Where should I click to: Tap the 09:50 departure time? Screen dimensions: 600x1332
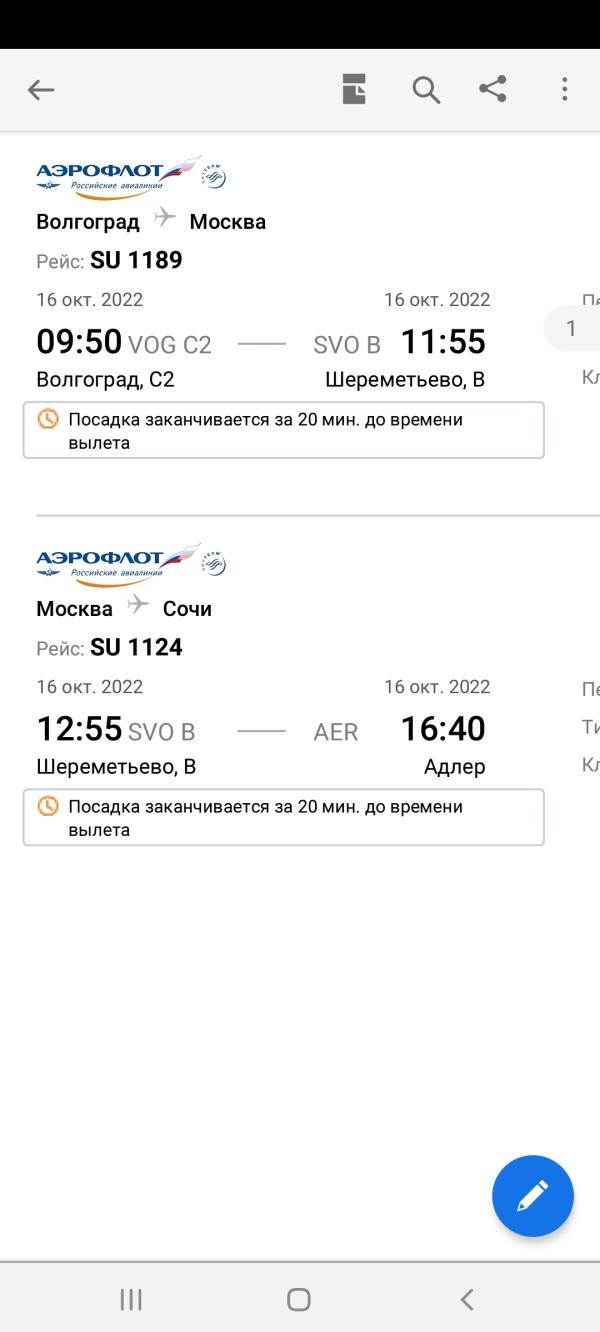pyautogui.click(x=79, y=342)
